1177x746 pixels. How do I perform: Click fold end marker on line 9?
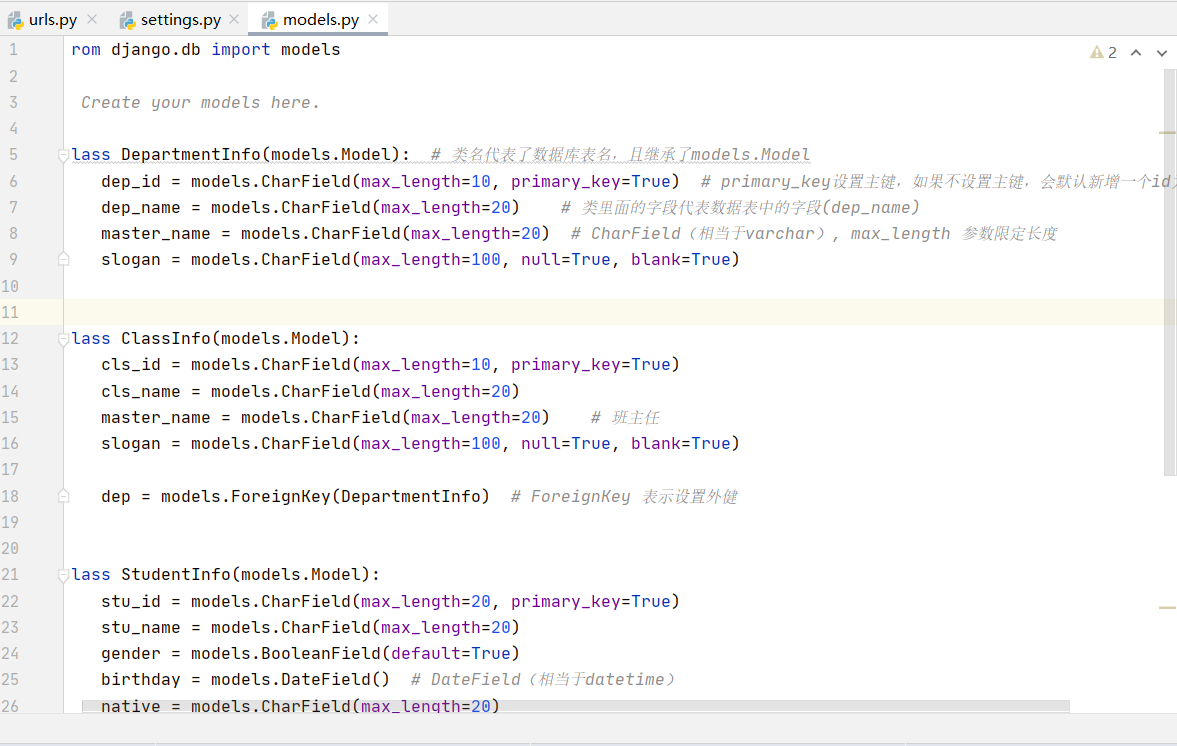coord(63,260)
